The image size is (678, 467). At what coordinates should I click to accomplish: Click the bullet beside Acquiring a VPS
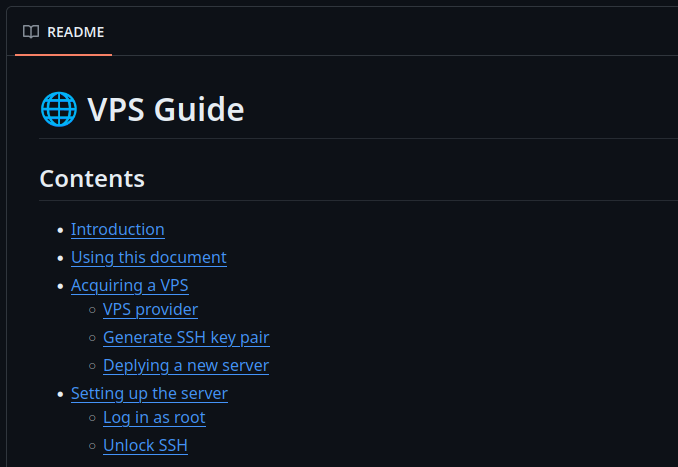point(59,286)
